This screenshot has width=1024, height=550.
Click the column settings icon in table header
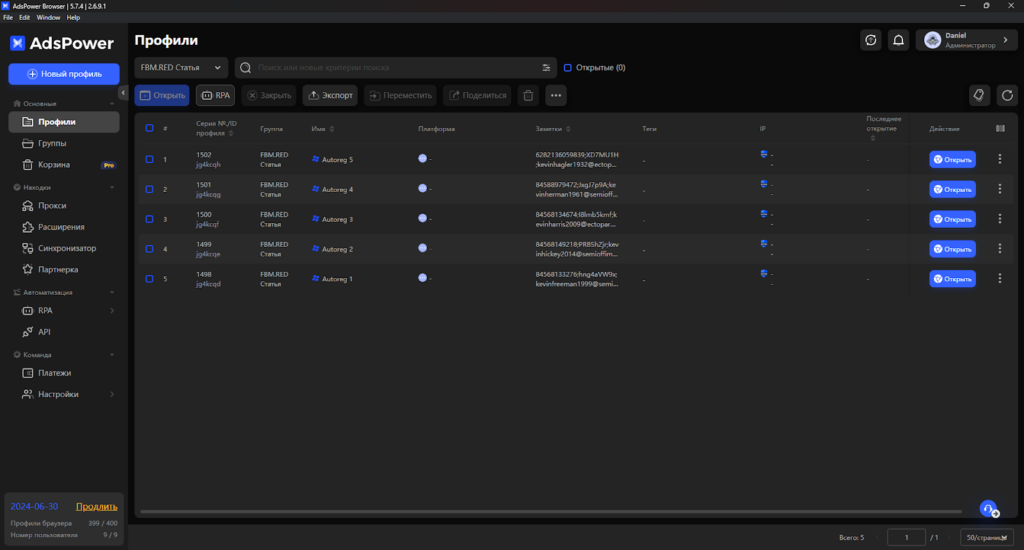[x=1000, y=129]
